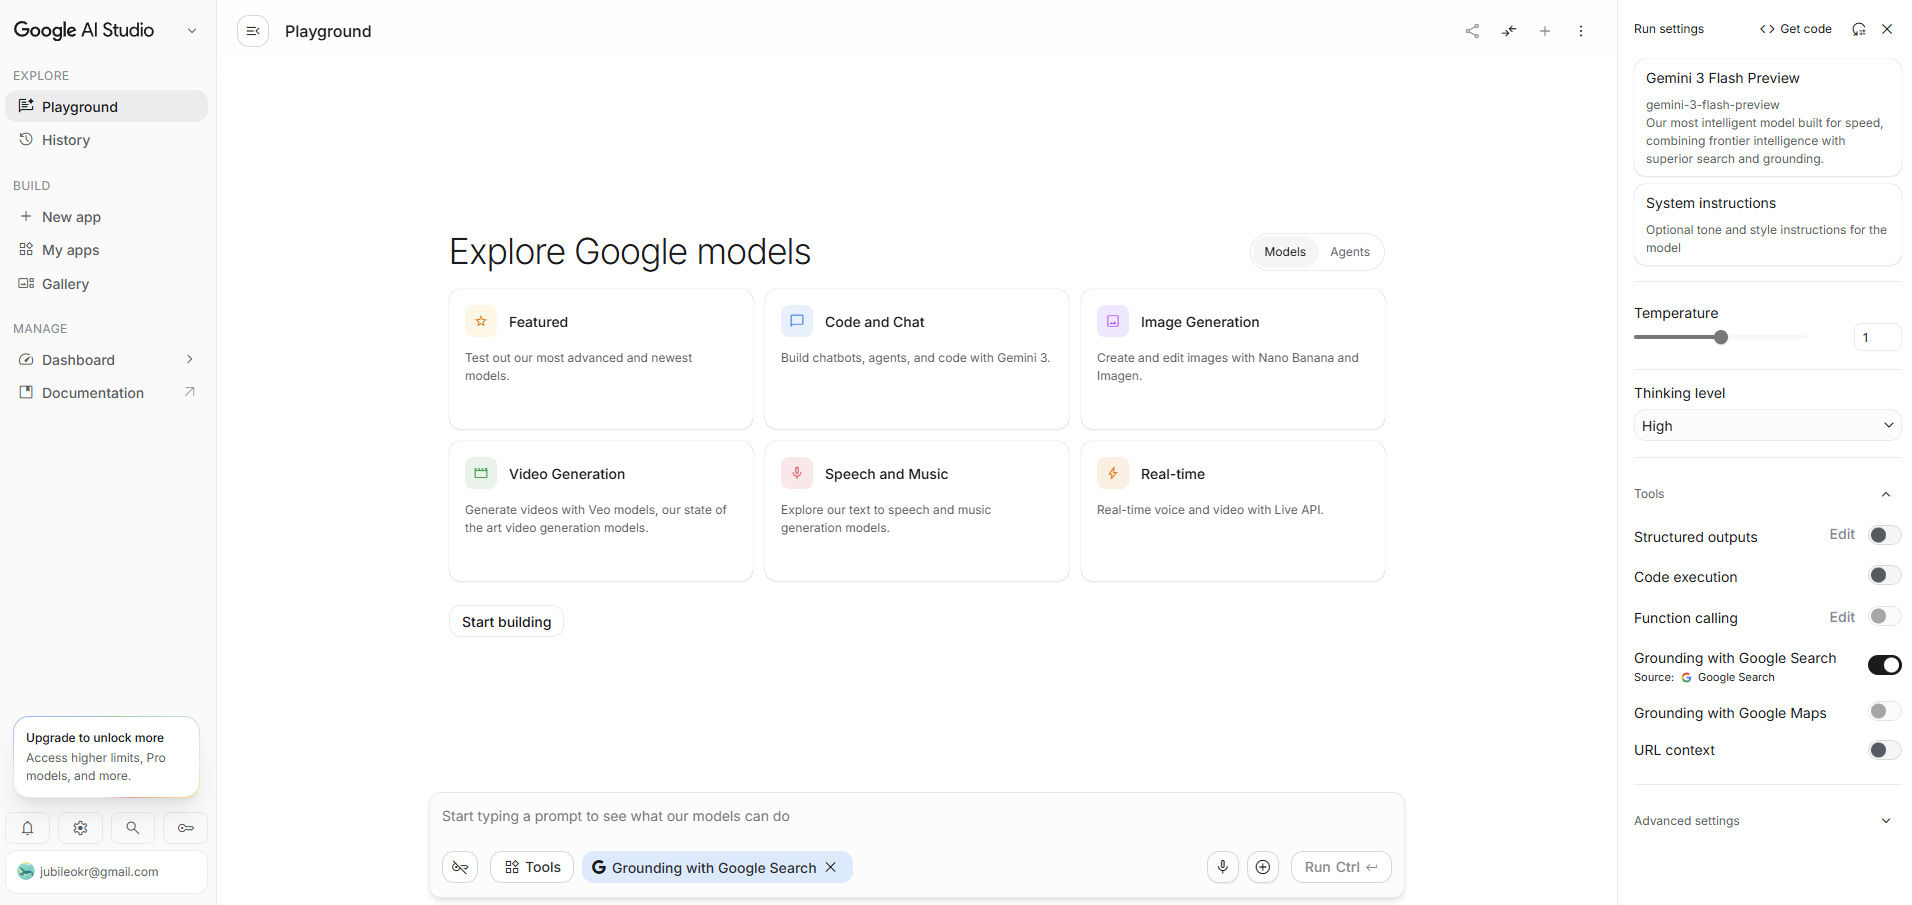Toggle Function calling switch
This screenshot has width=1912, height=905.
pos(1885,616)
